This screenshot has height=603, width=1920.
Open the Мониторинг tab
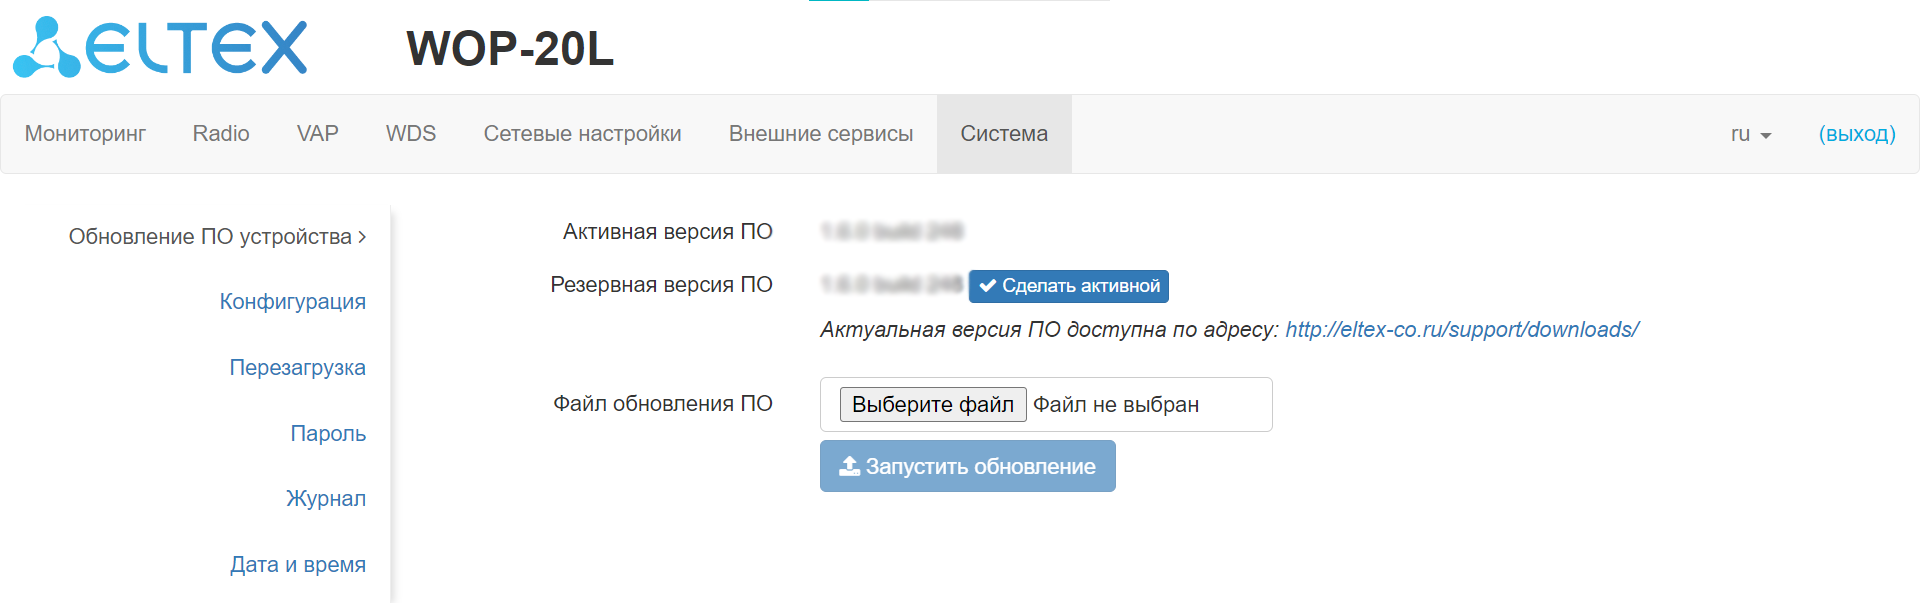(85, 134)
